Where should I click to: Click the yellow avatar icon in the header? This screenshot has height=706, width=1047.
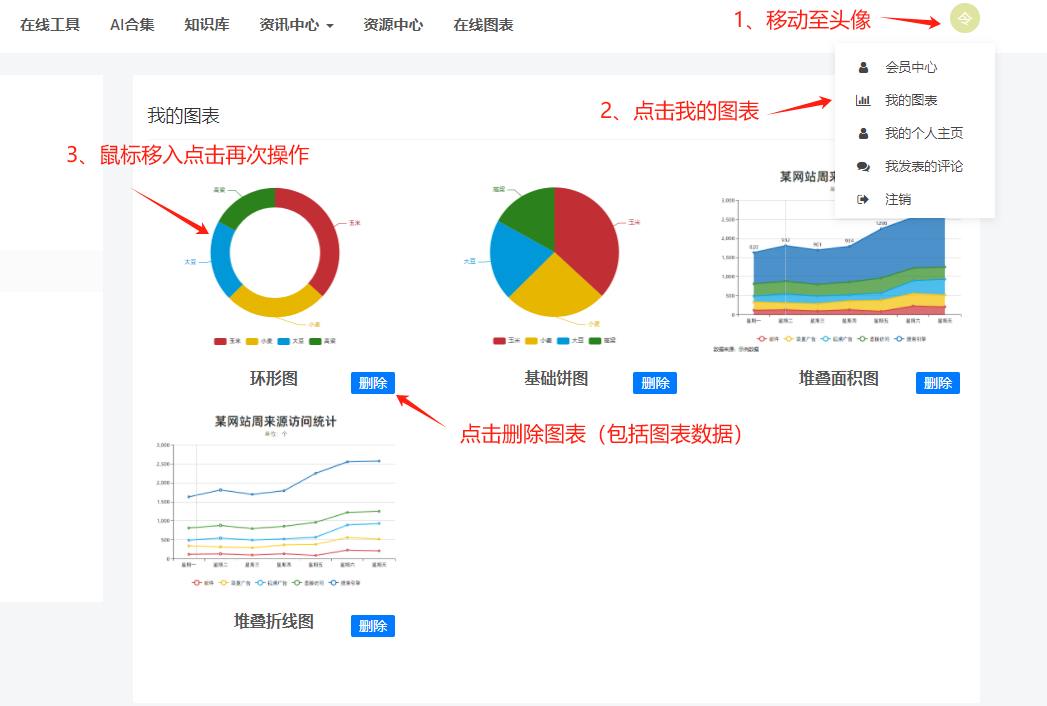click(x=964, y=18)
